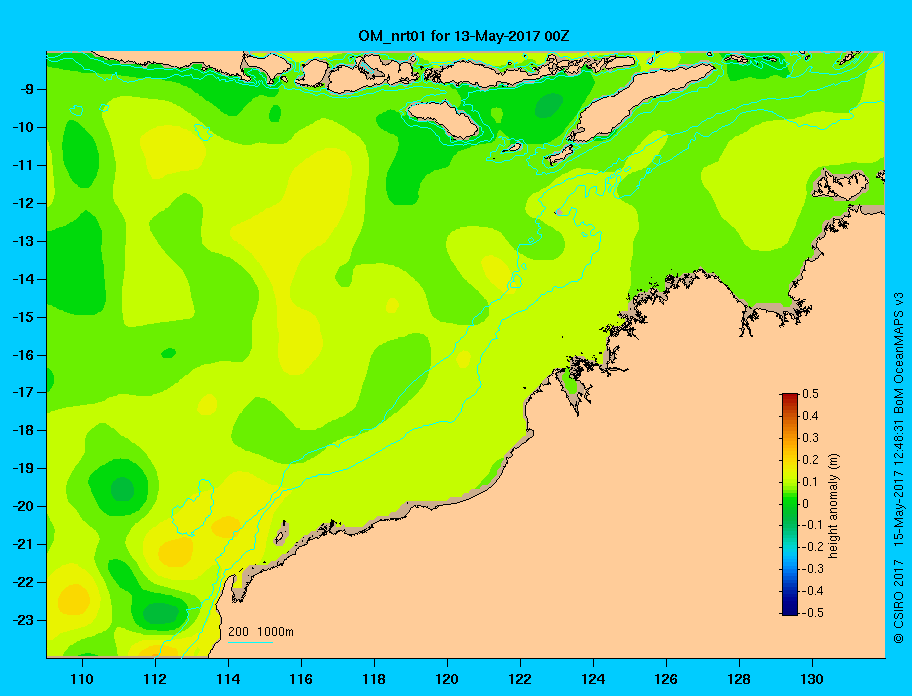Click the -0.2 colorbar tick label
This screenshot has width=912, height=696.
tap(813, 547)
